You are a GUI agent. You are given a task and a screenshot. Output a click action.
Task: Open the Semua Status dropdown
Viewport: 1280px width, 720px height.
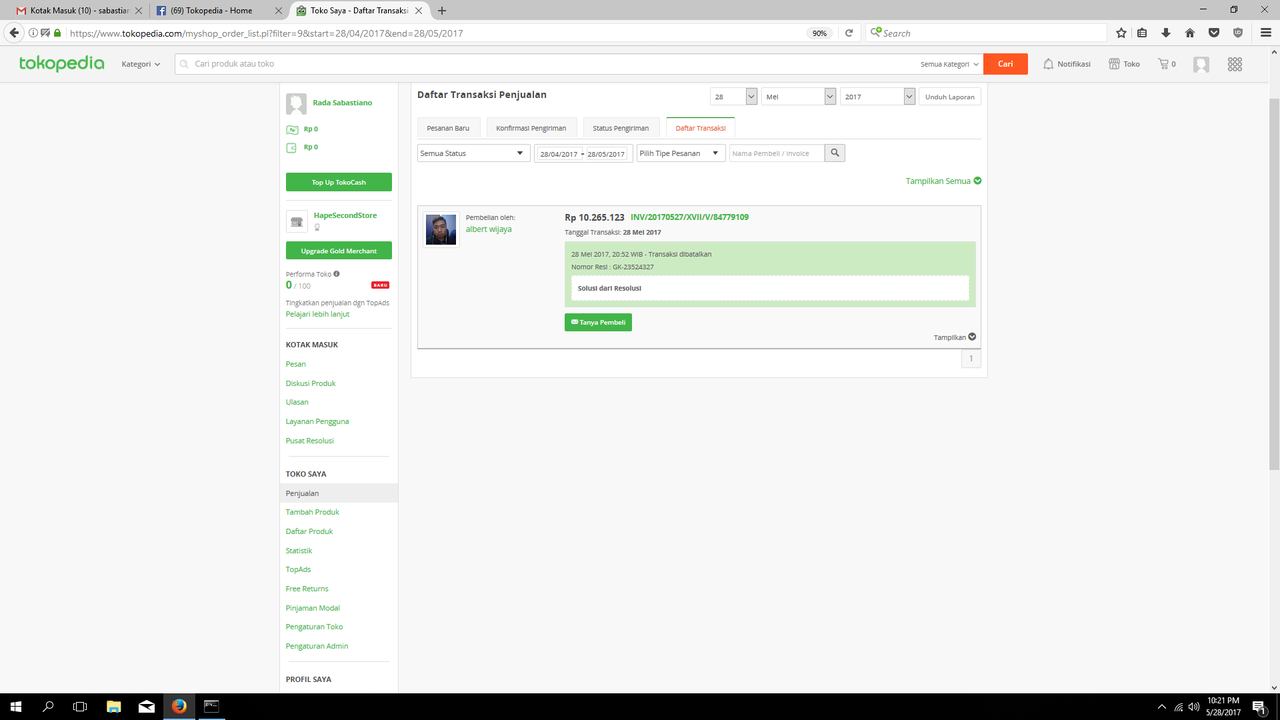tap(473, 153)
